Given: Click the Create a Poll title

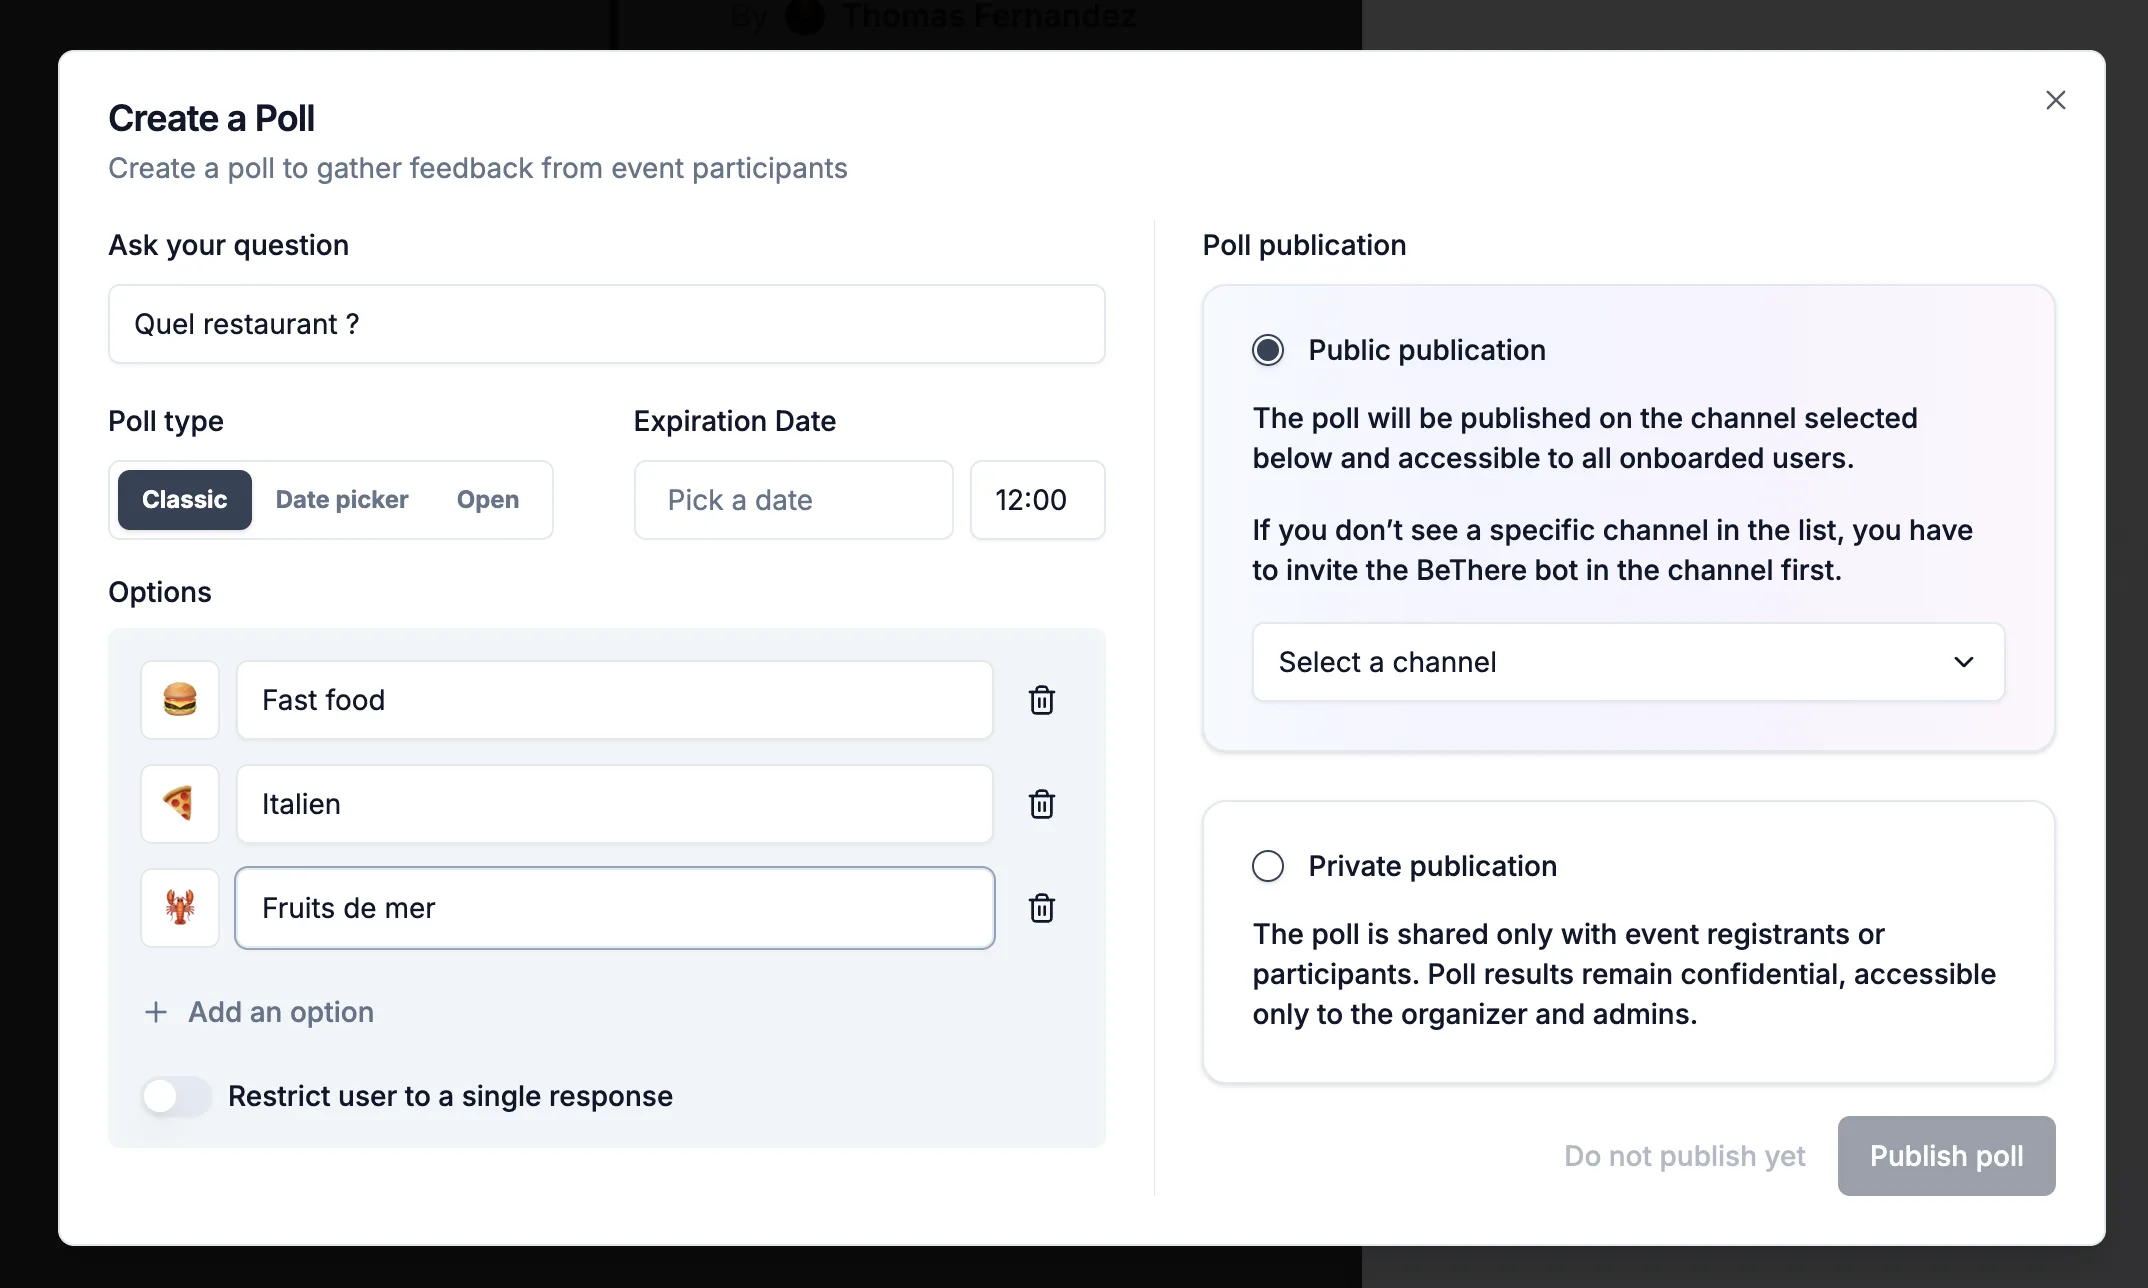Looking at the screenshot, I should coord(211,118).
